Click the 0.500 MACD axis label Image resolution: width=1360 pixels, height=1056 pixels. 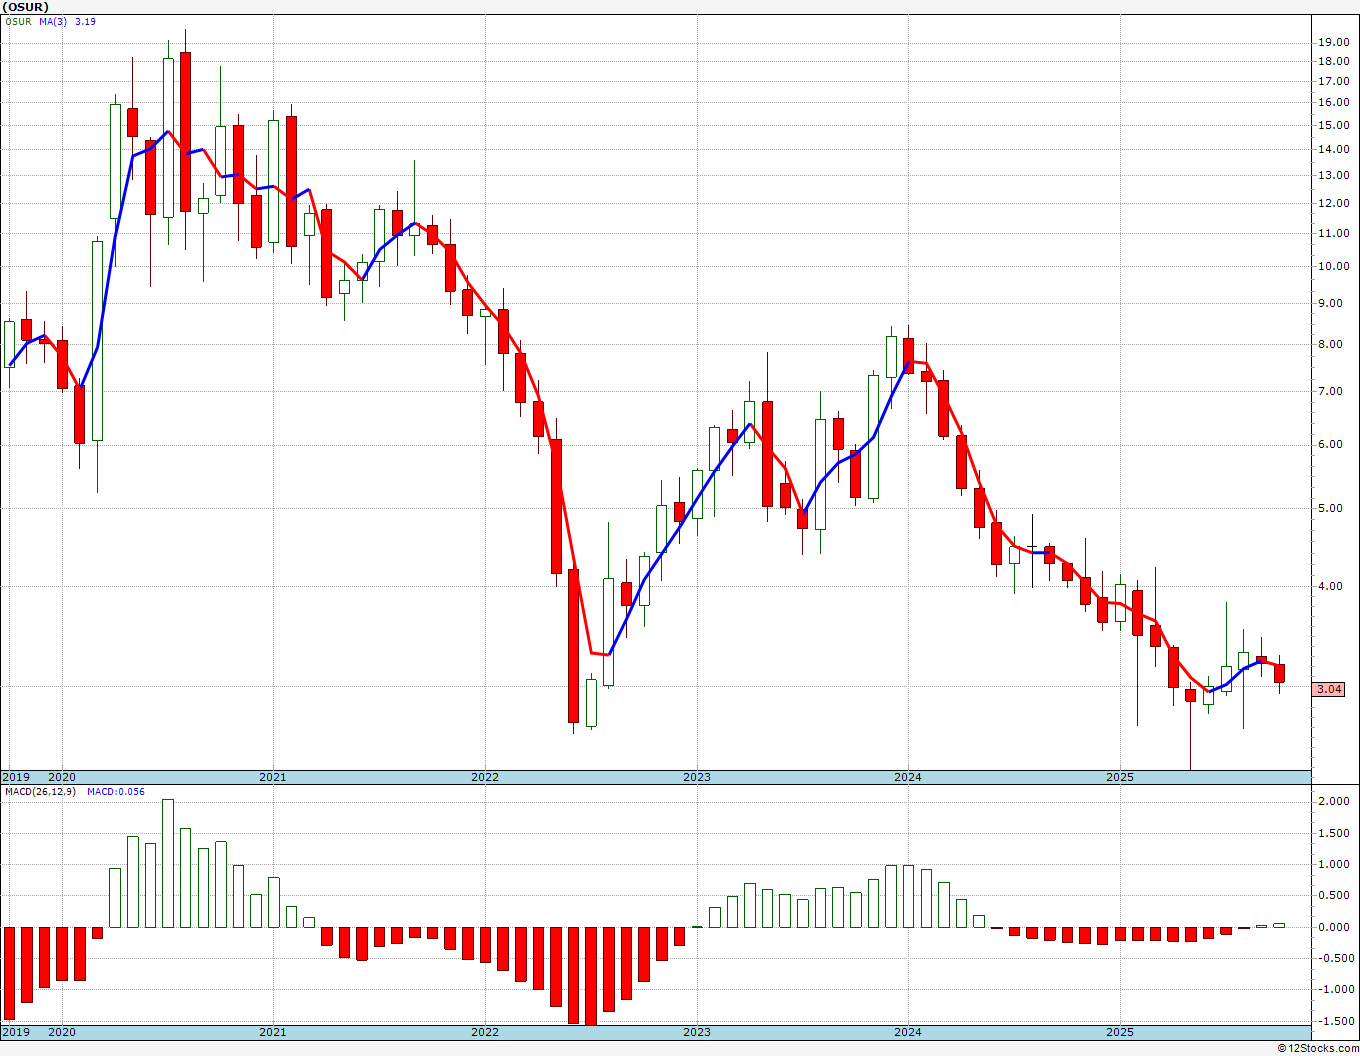[1333, 895]
